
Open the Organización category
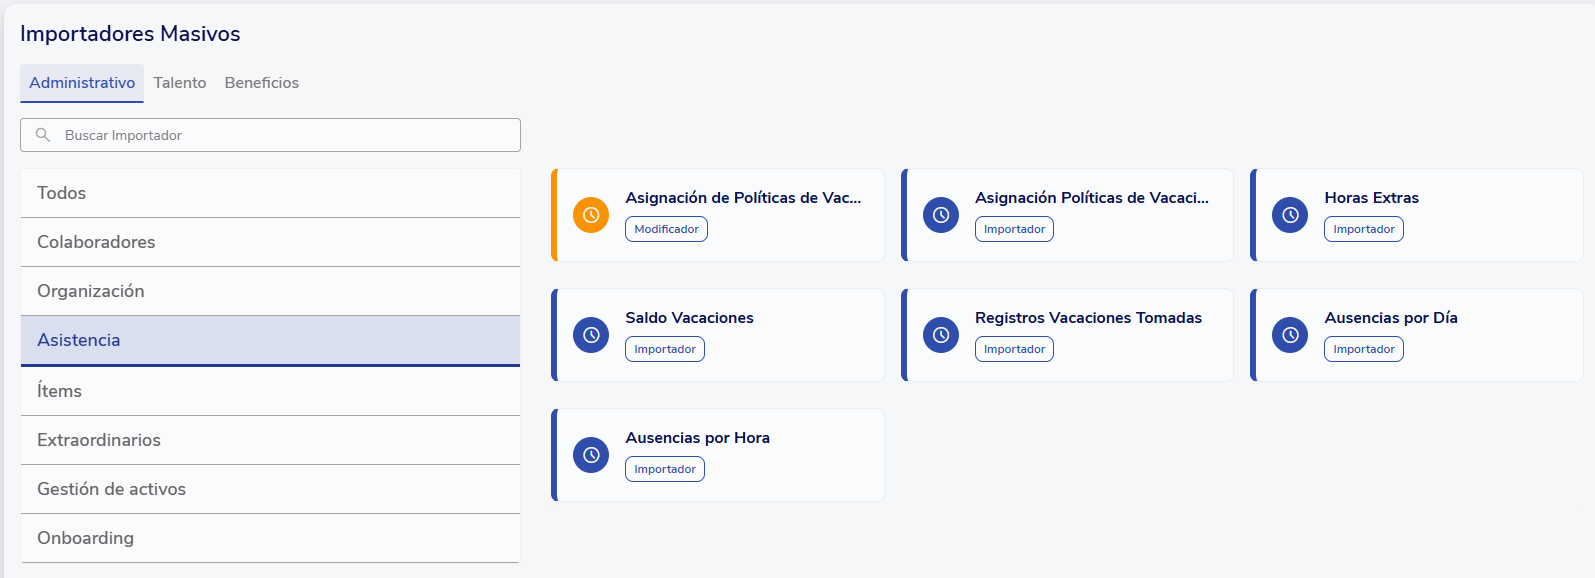[270, 291]
